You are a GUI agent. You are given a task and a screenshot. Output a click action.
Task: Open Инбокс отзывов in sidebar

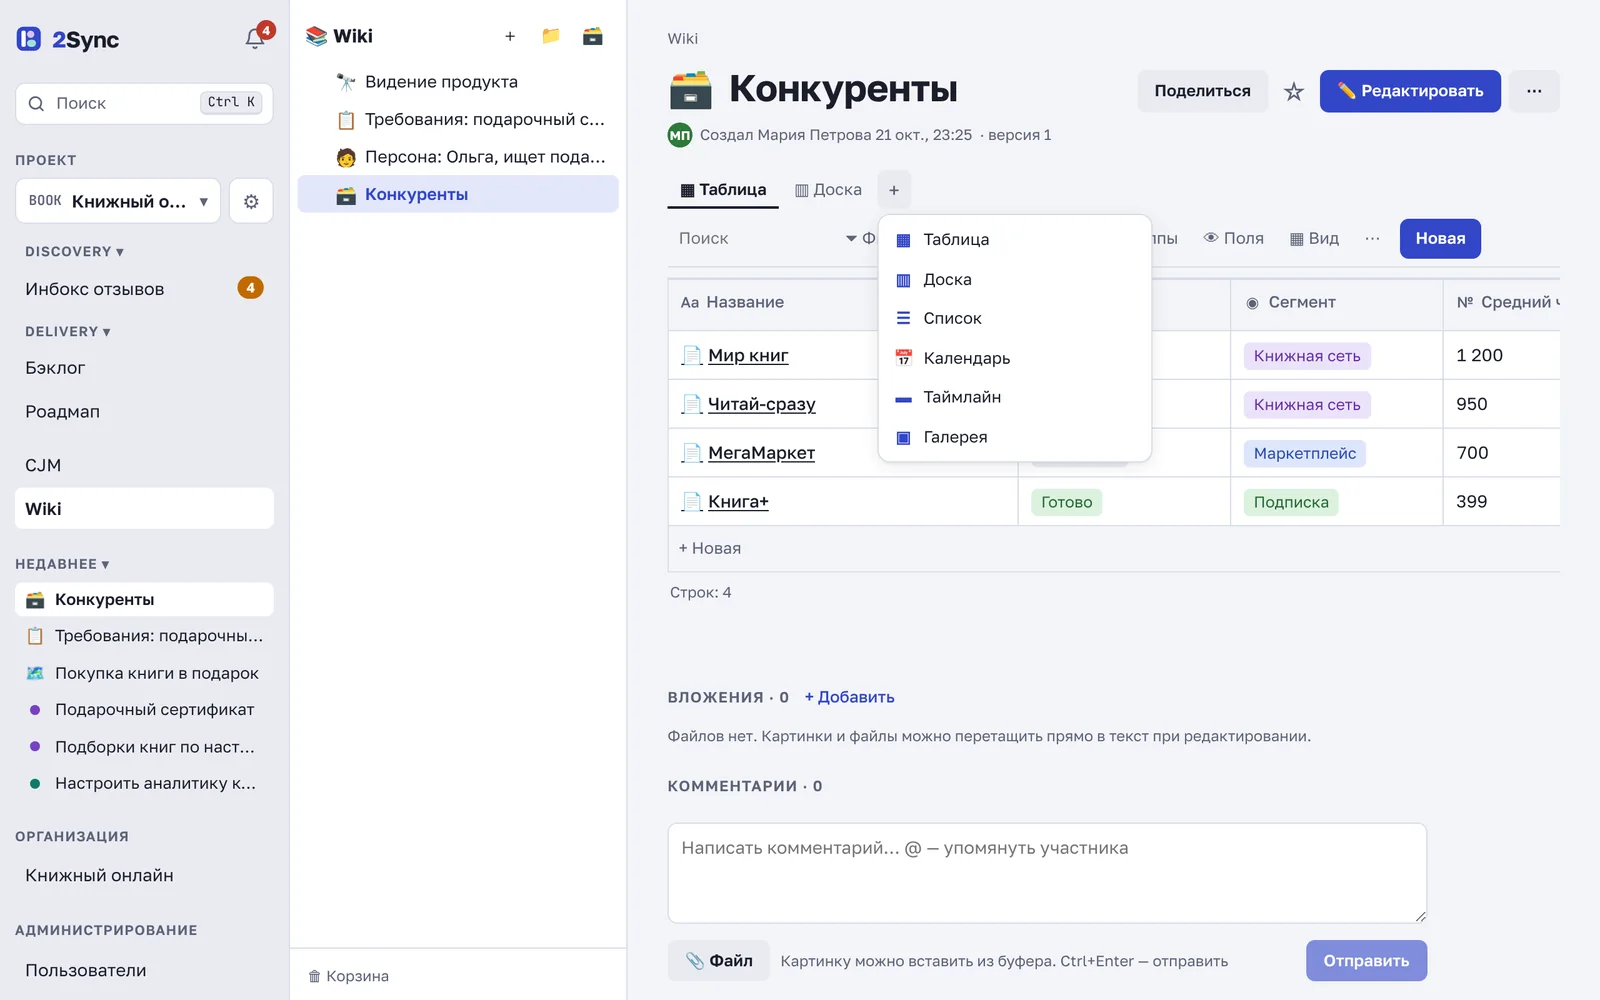[x=144, y=289]
